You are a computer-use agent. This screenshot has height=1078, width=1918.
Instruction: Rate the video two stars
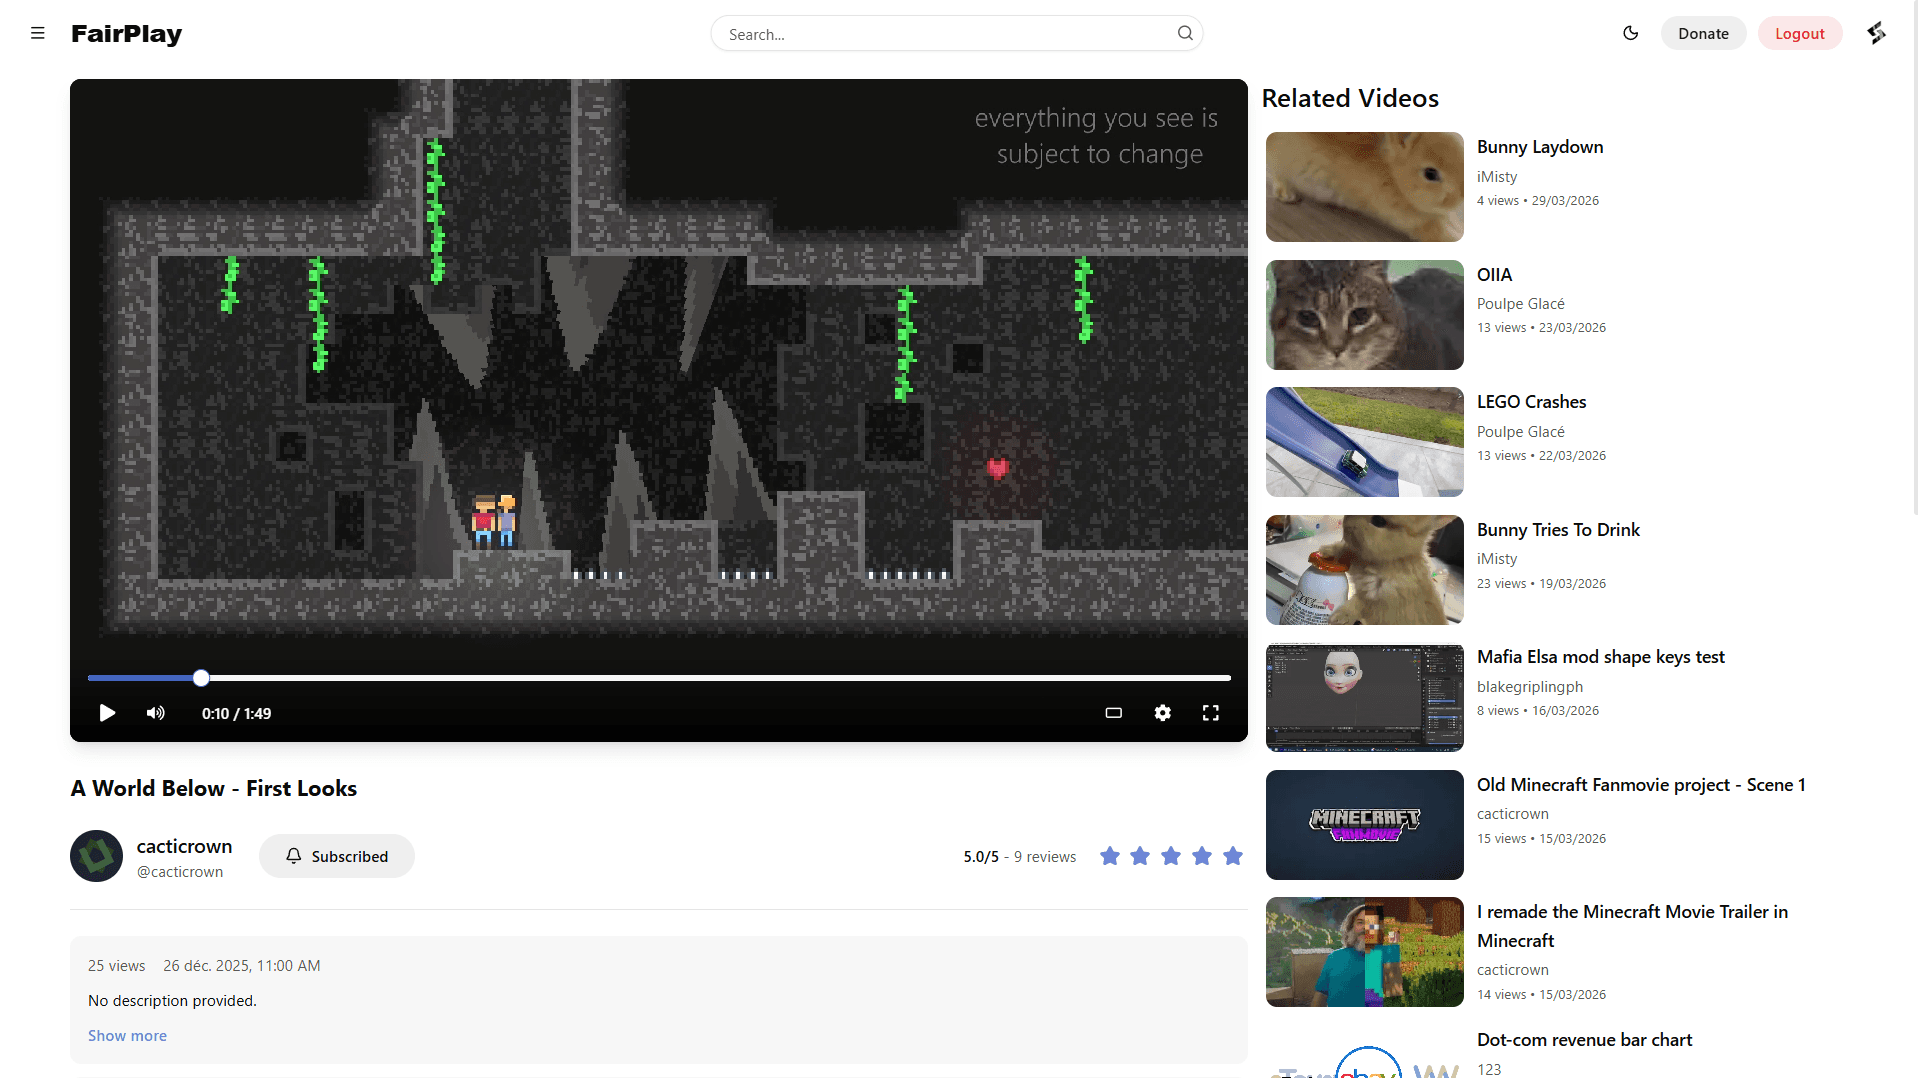[1140, 856]
